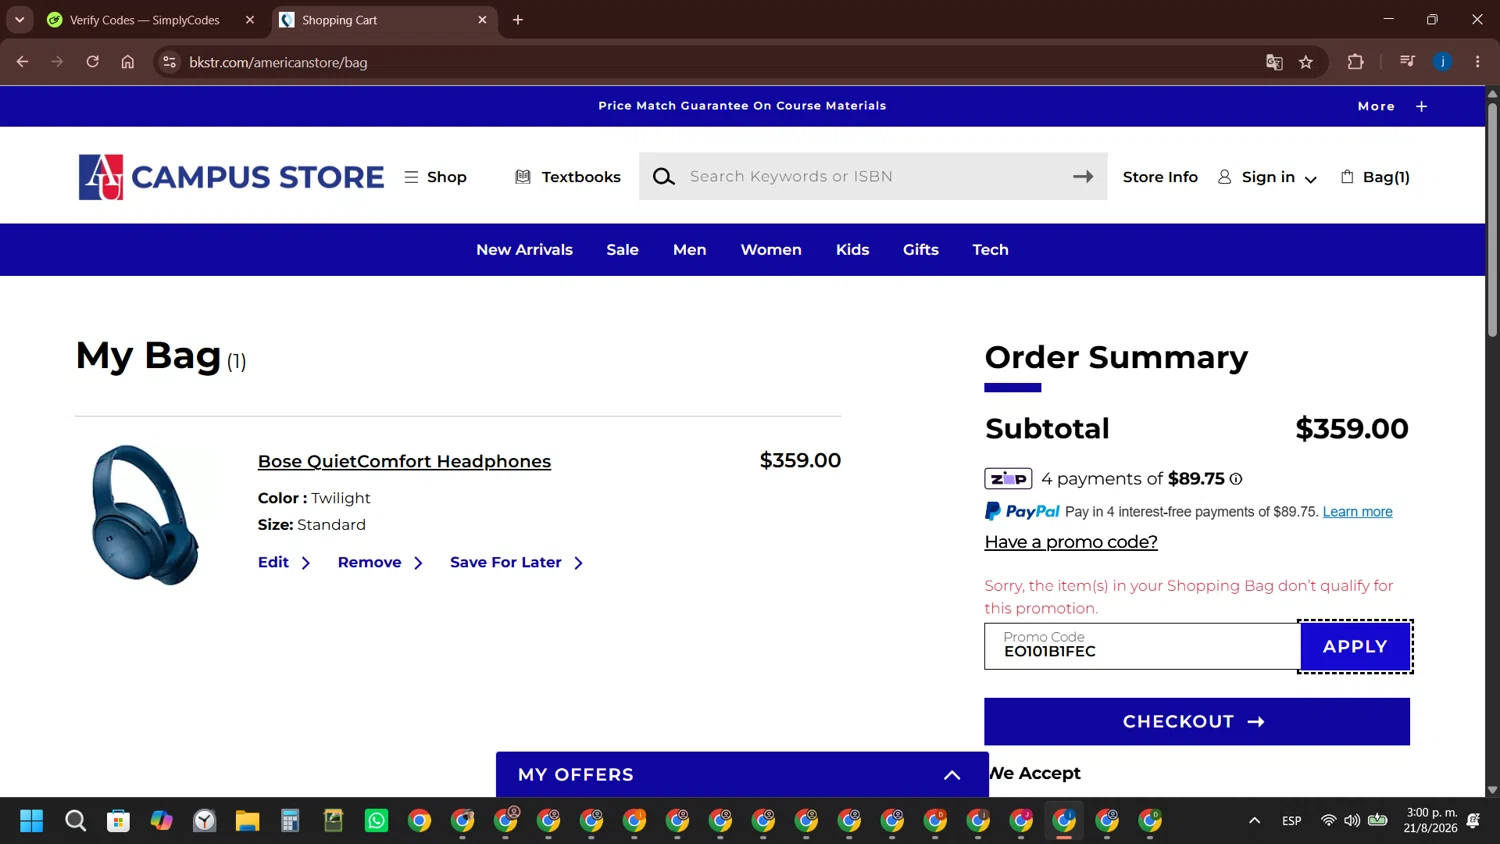Open a new browser tab
Image resolution: width=1500 pixels, height=844 pixels.
[x=518, y=20]
